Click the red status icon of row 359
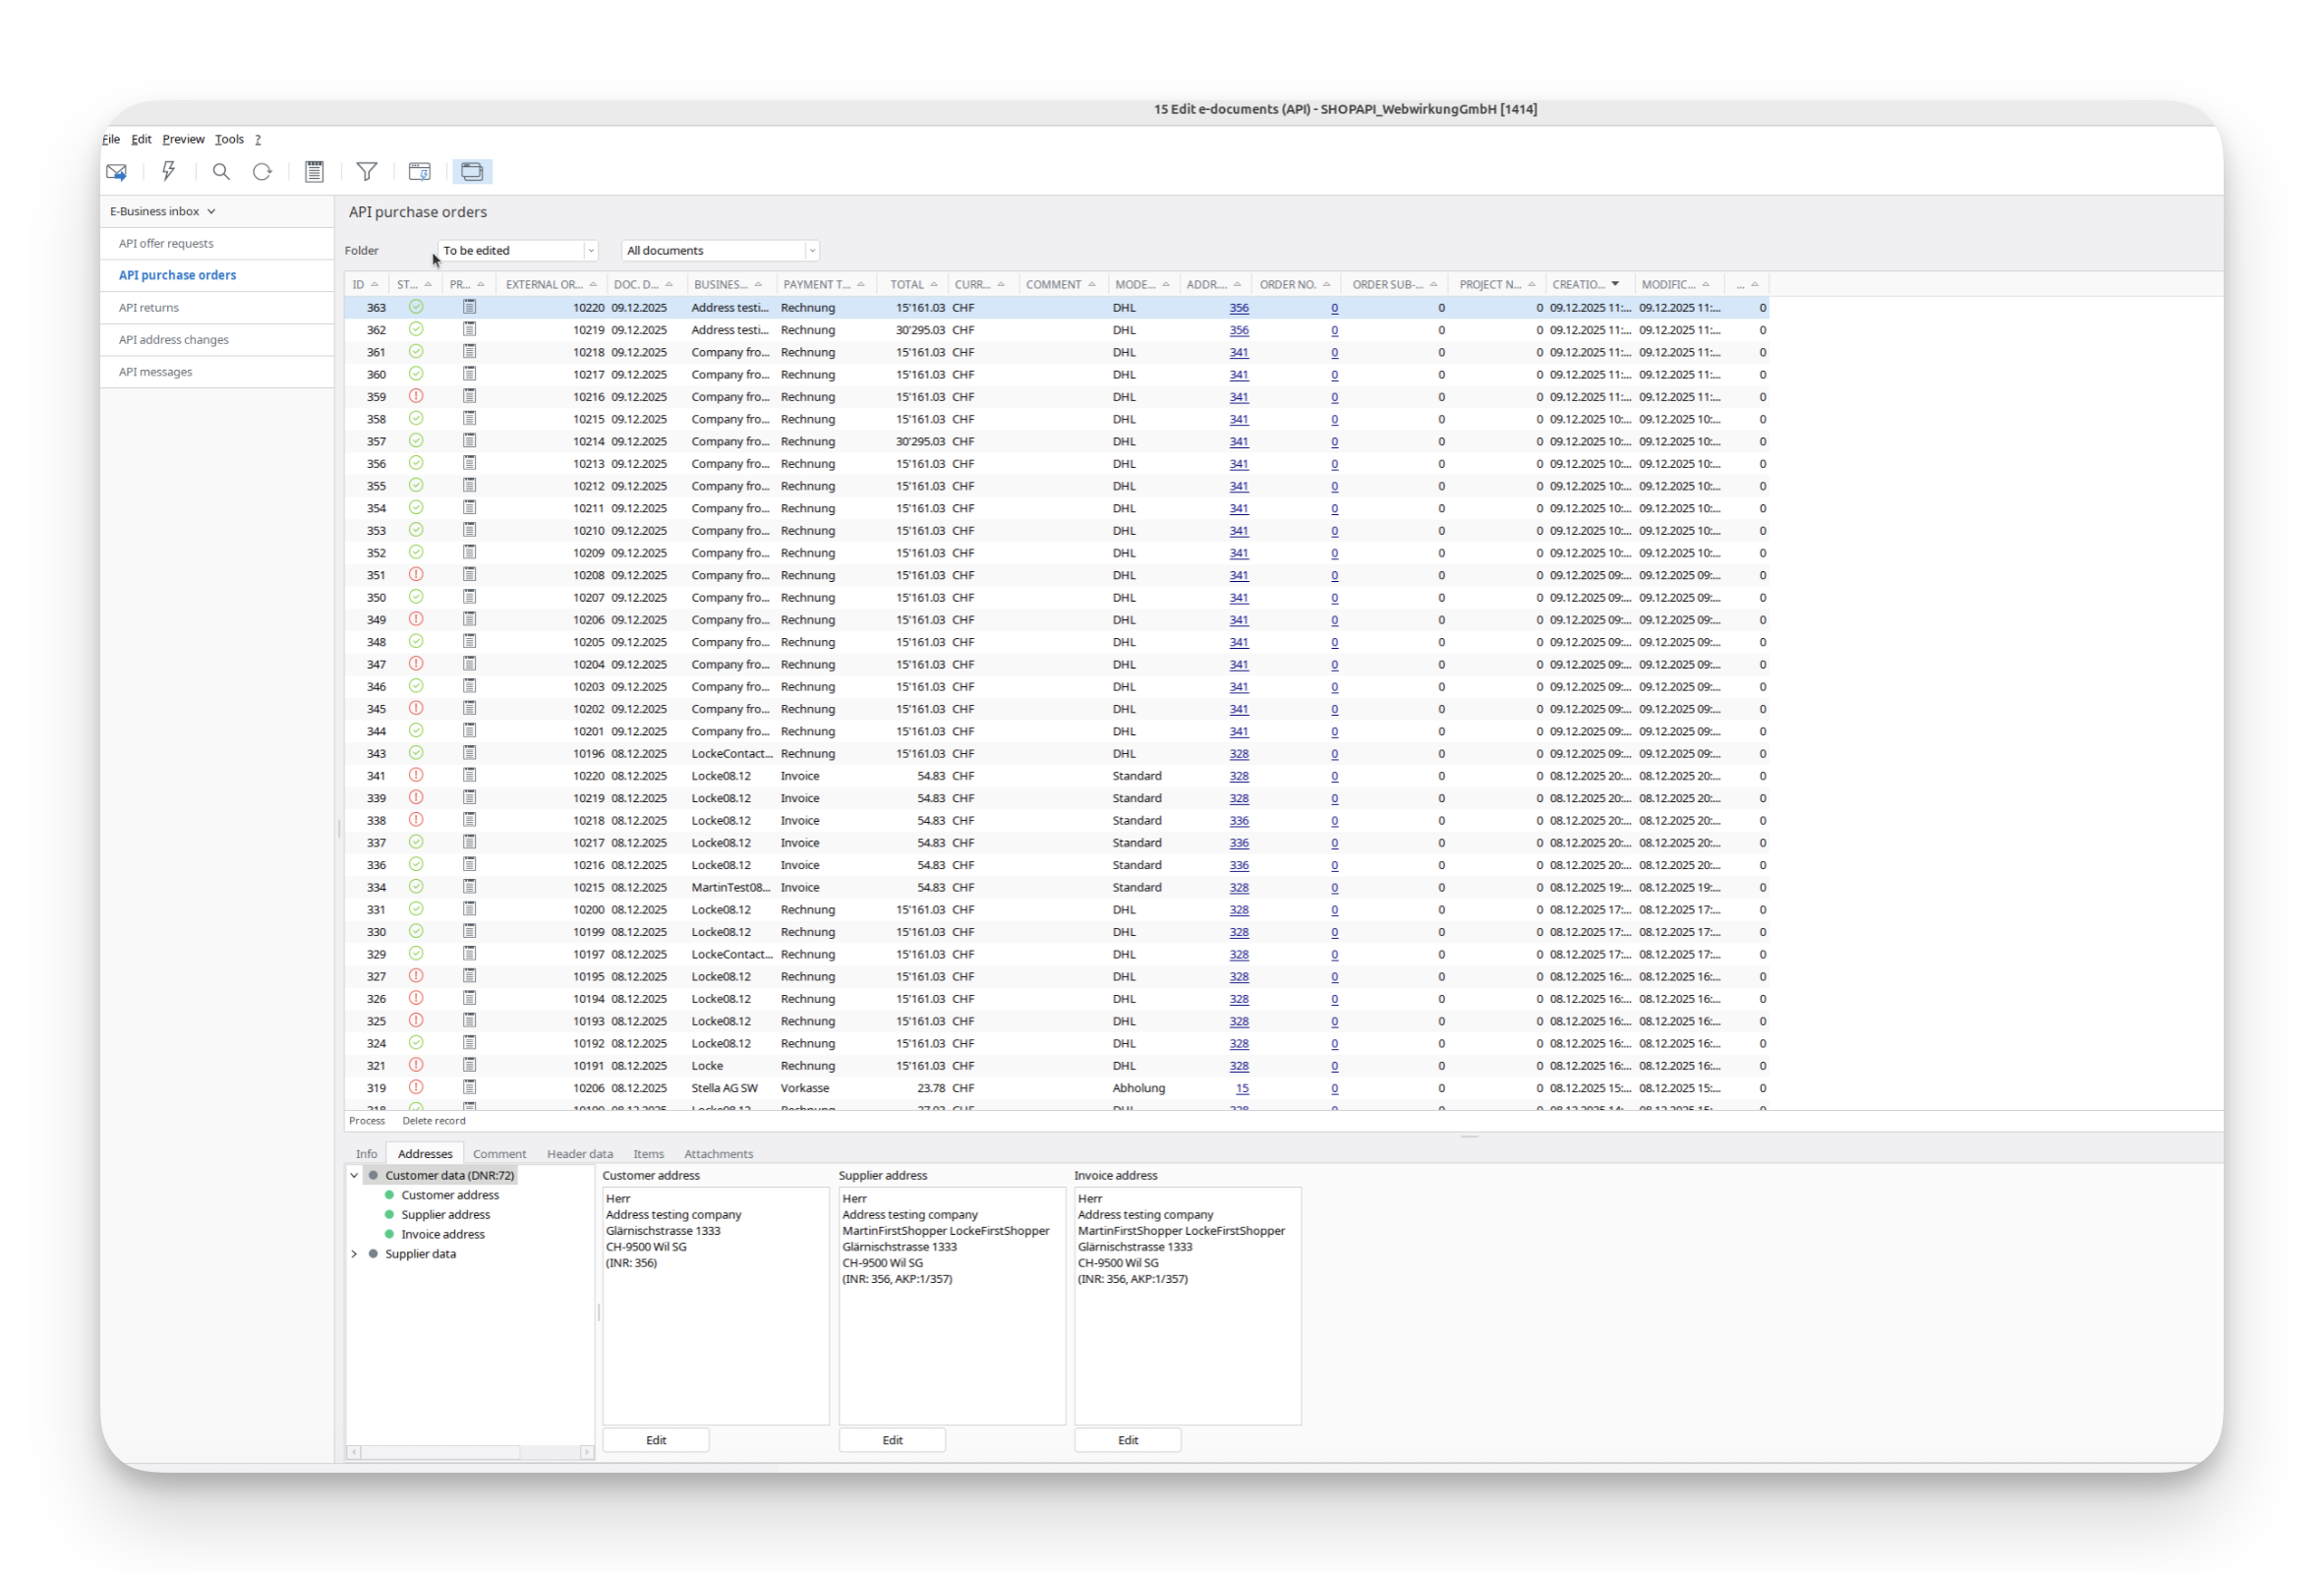 pyautogui.click(x=416, y=397)
